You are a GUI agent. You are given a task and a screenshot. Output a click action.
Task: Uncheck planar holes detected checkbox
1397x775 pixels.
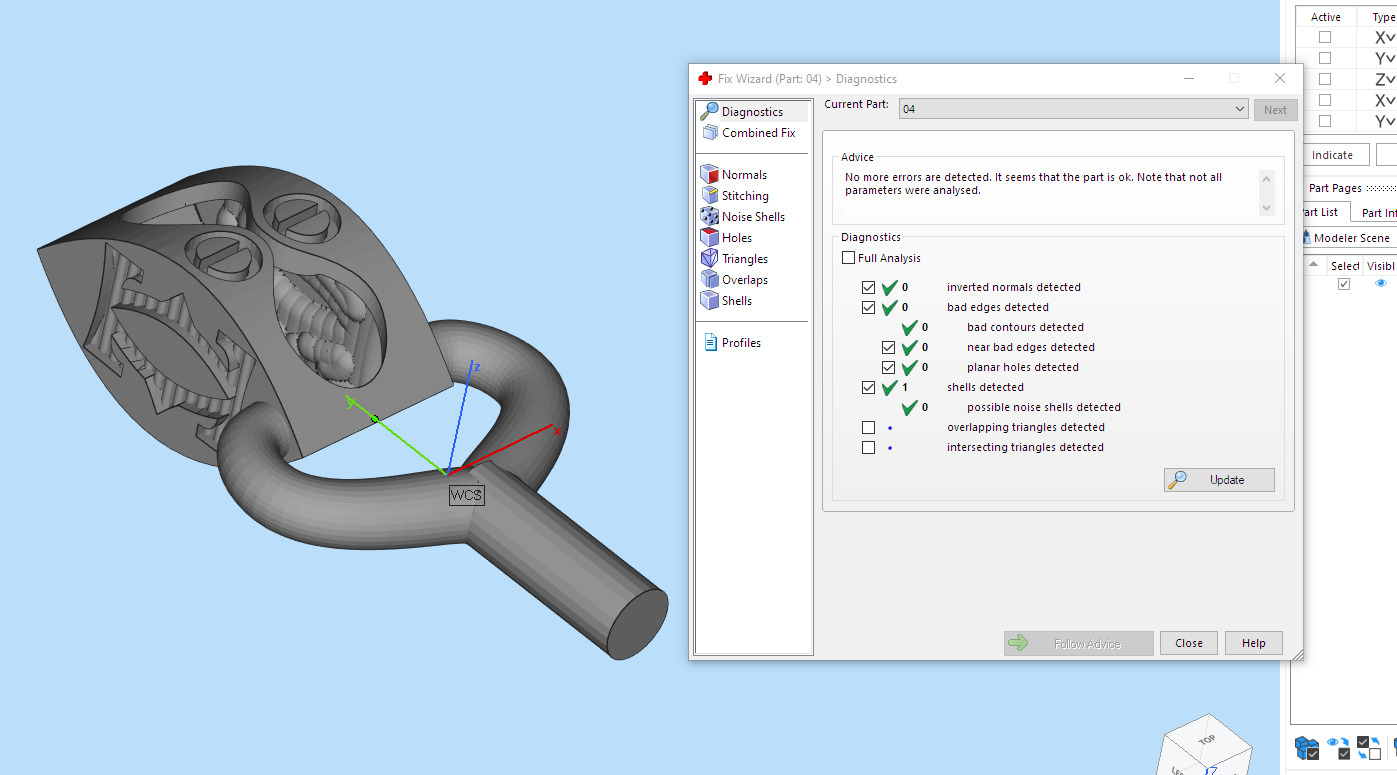(x=888, y=368)
